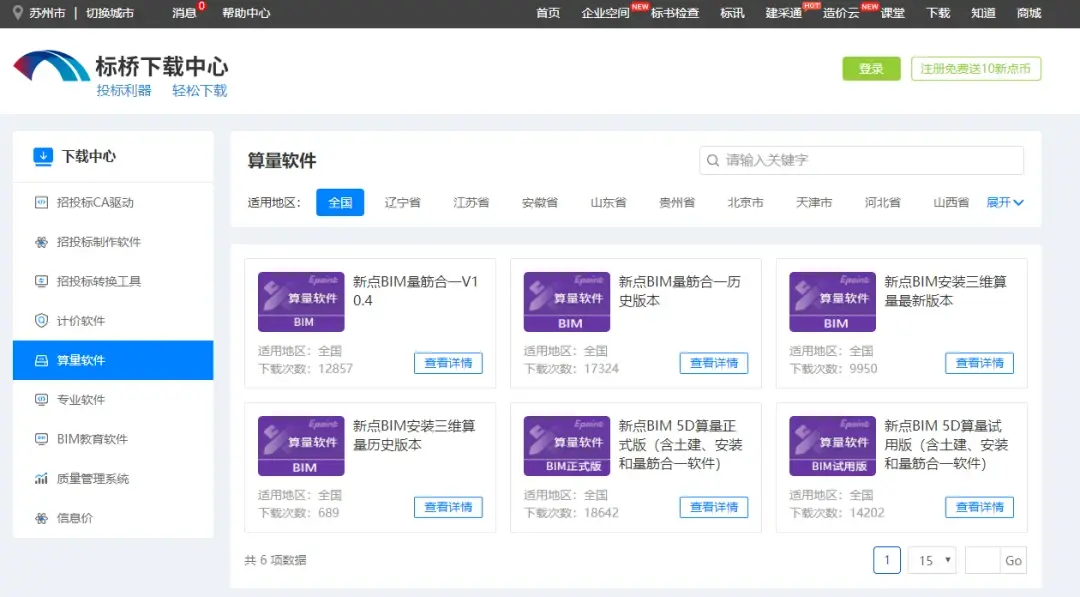Open the page size dropdown showing 15

pos(933,560)
